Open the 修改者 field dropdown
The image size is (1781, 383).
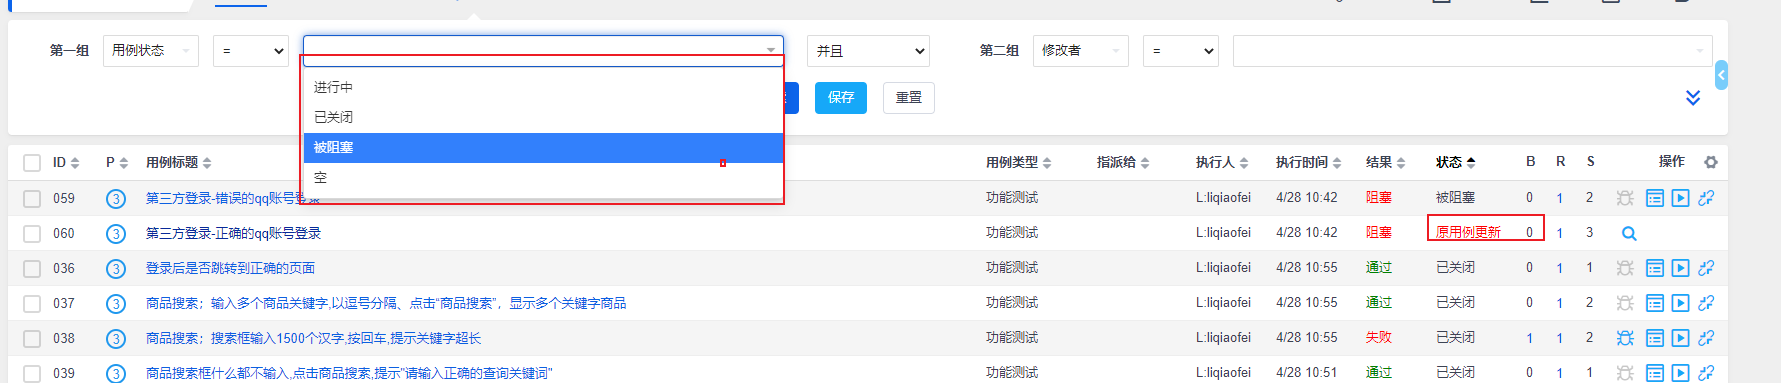point(1081,51)
